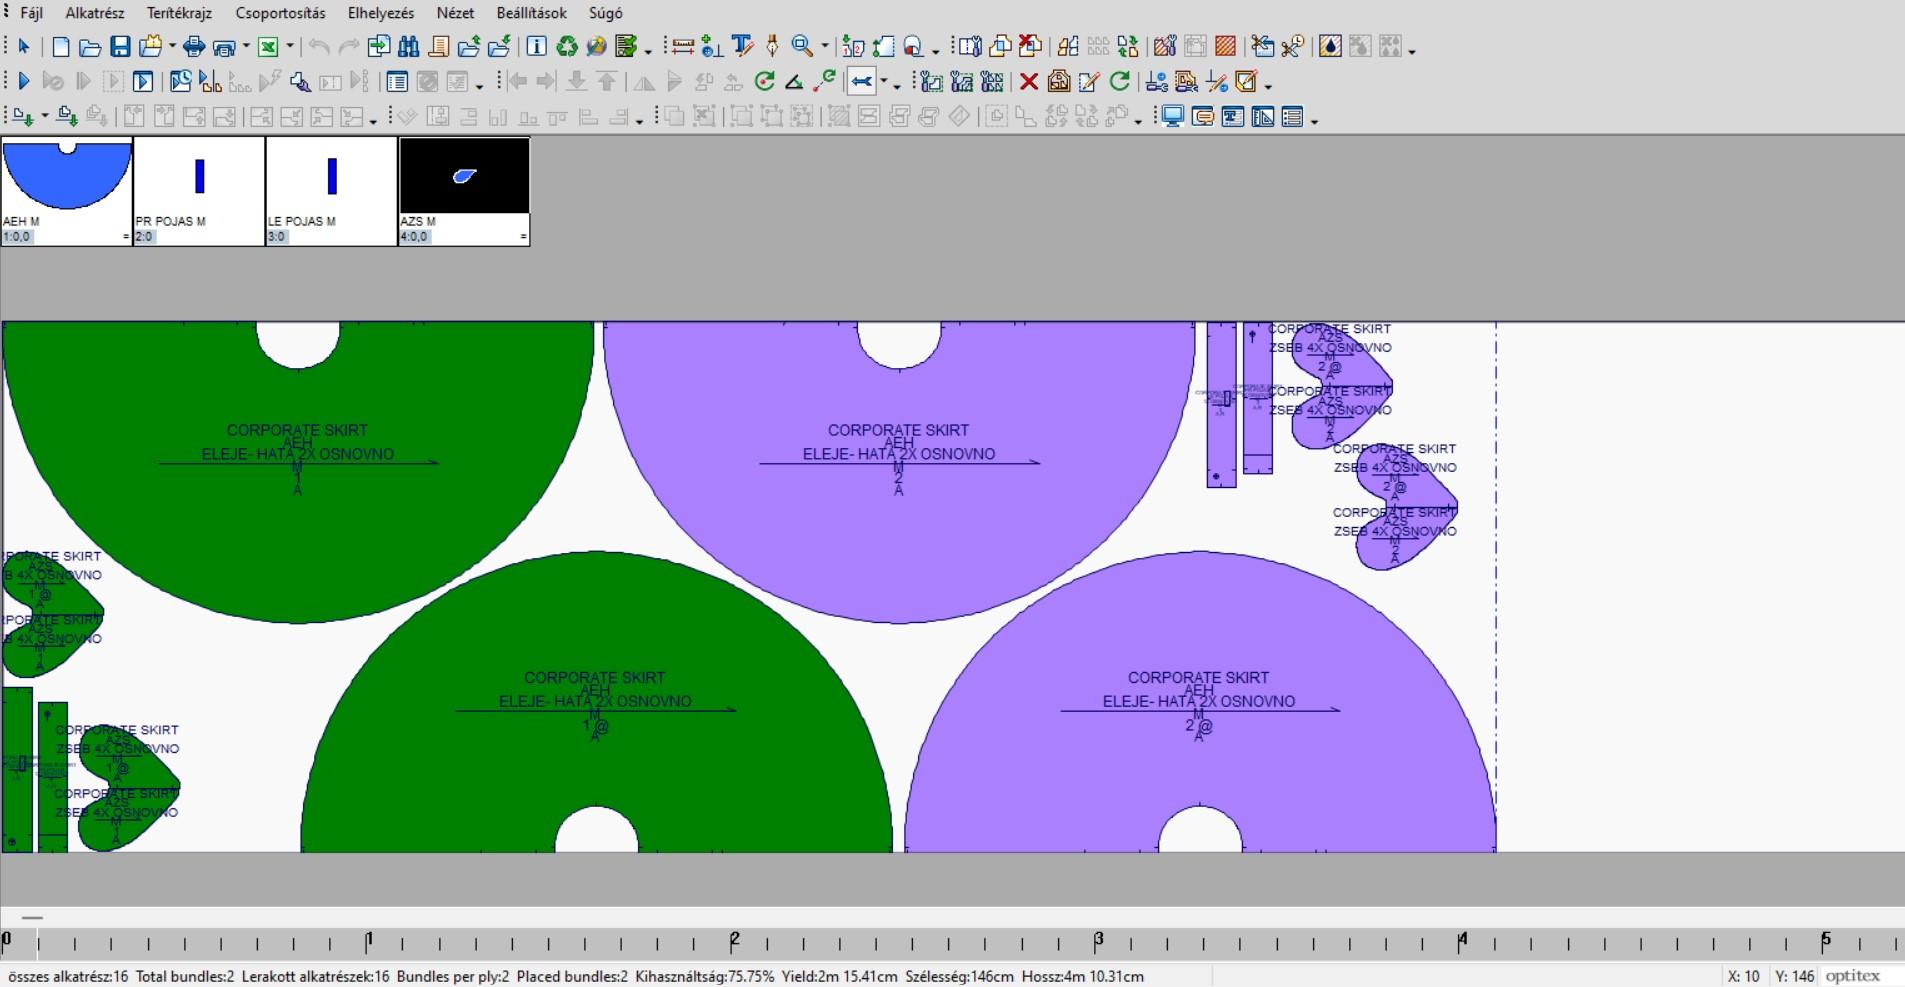Open the Nézet menu

455,13
